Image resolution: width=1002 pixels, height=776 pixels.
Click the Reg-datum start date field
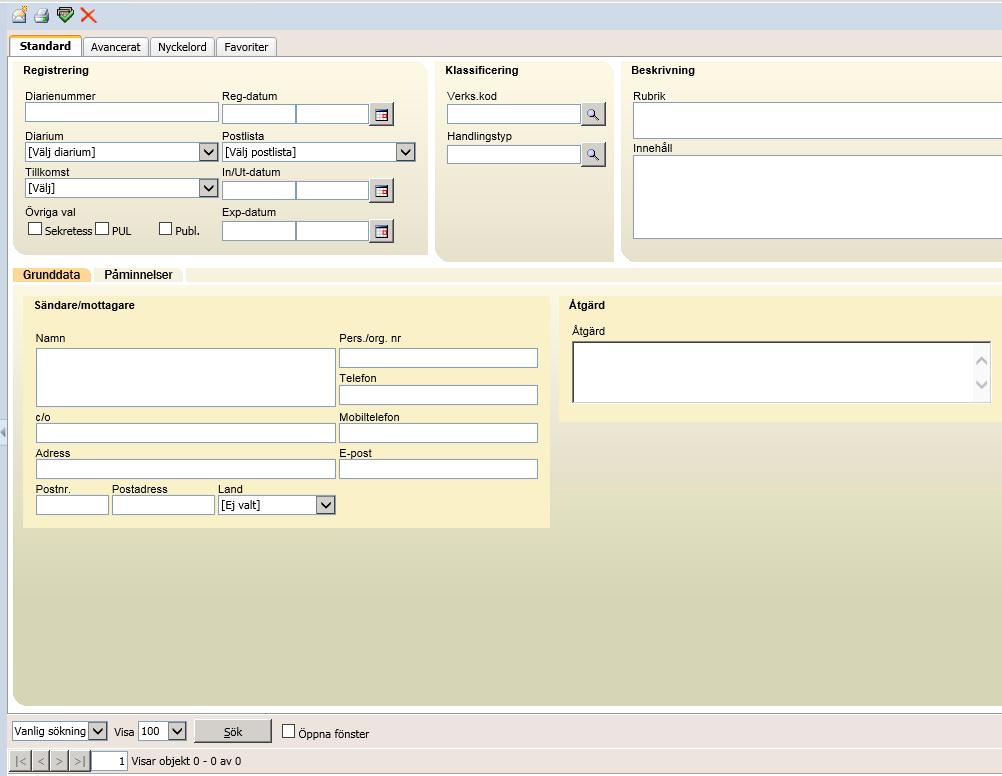point(259,114)
